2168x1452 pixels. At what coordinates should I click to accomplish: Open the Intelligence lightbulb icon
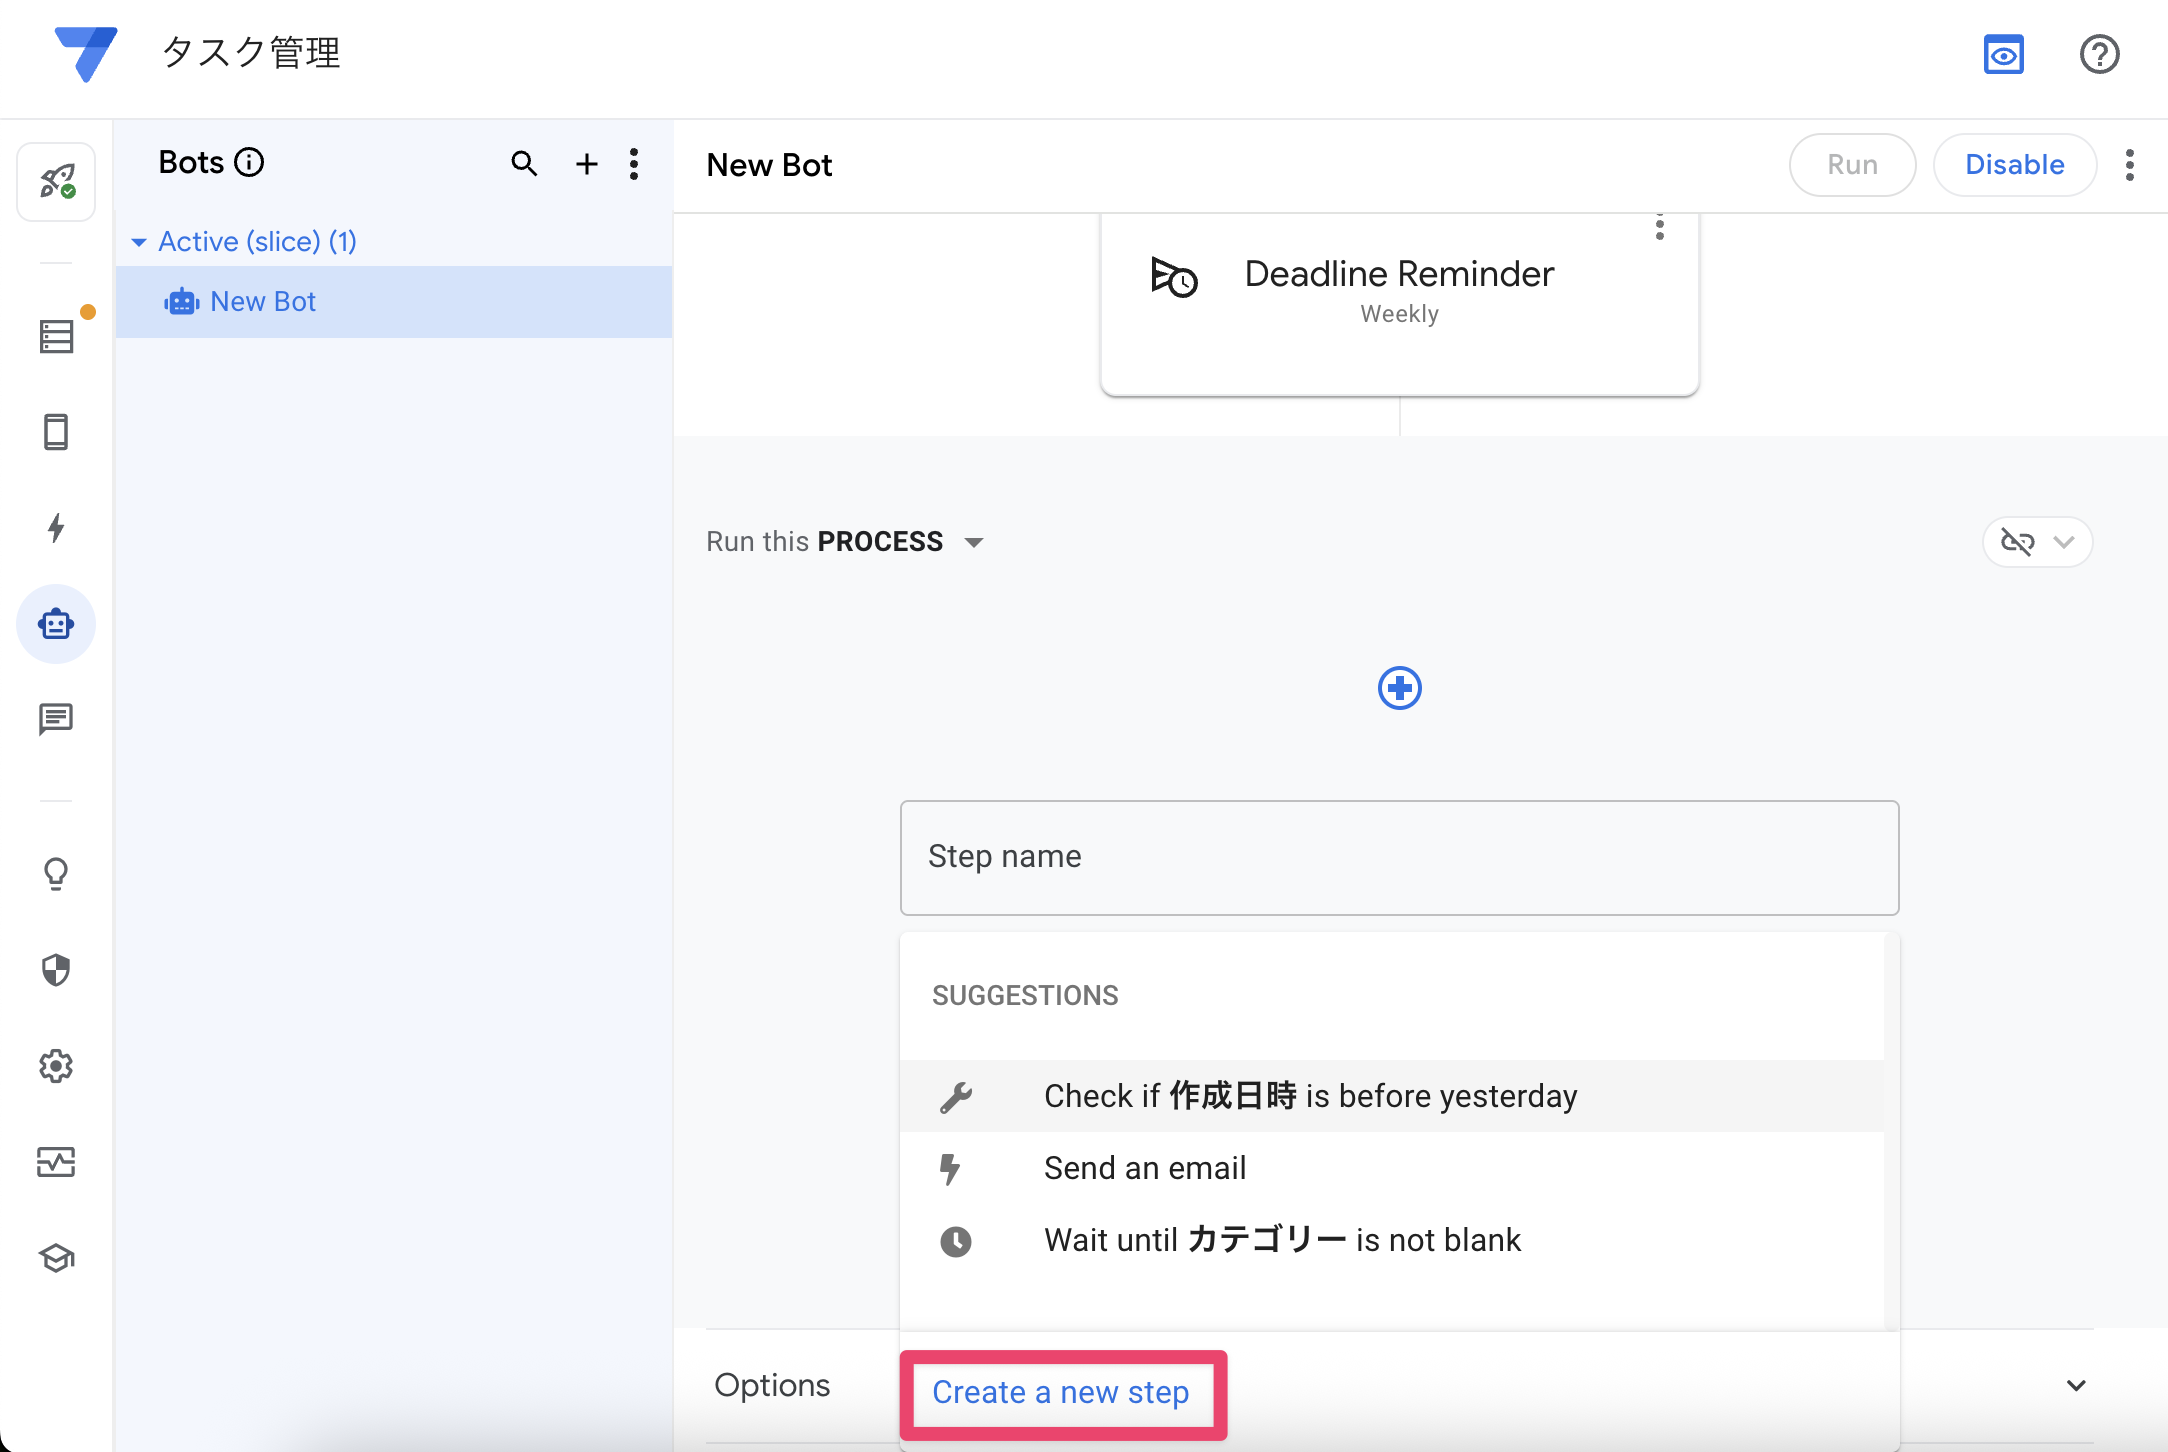tap(56, 874)
